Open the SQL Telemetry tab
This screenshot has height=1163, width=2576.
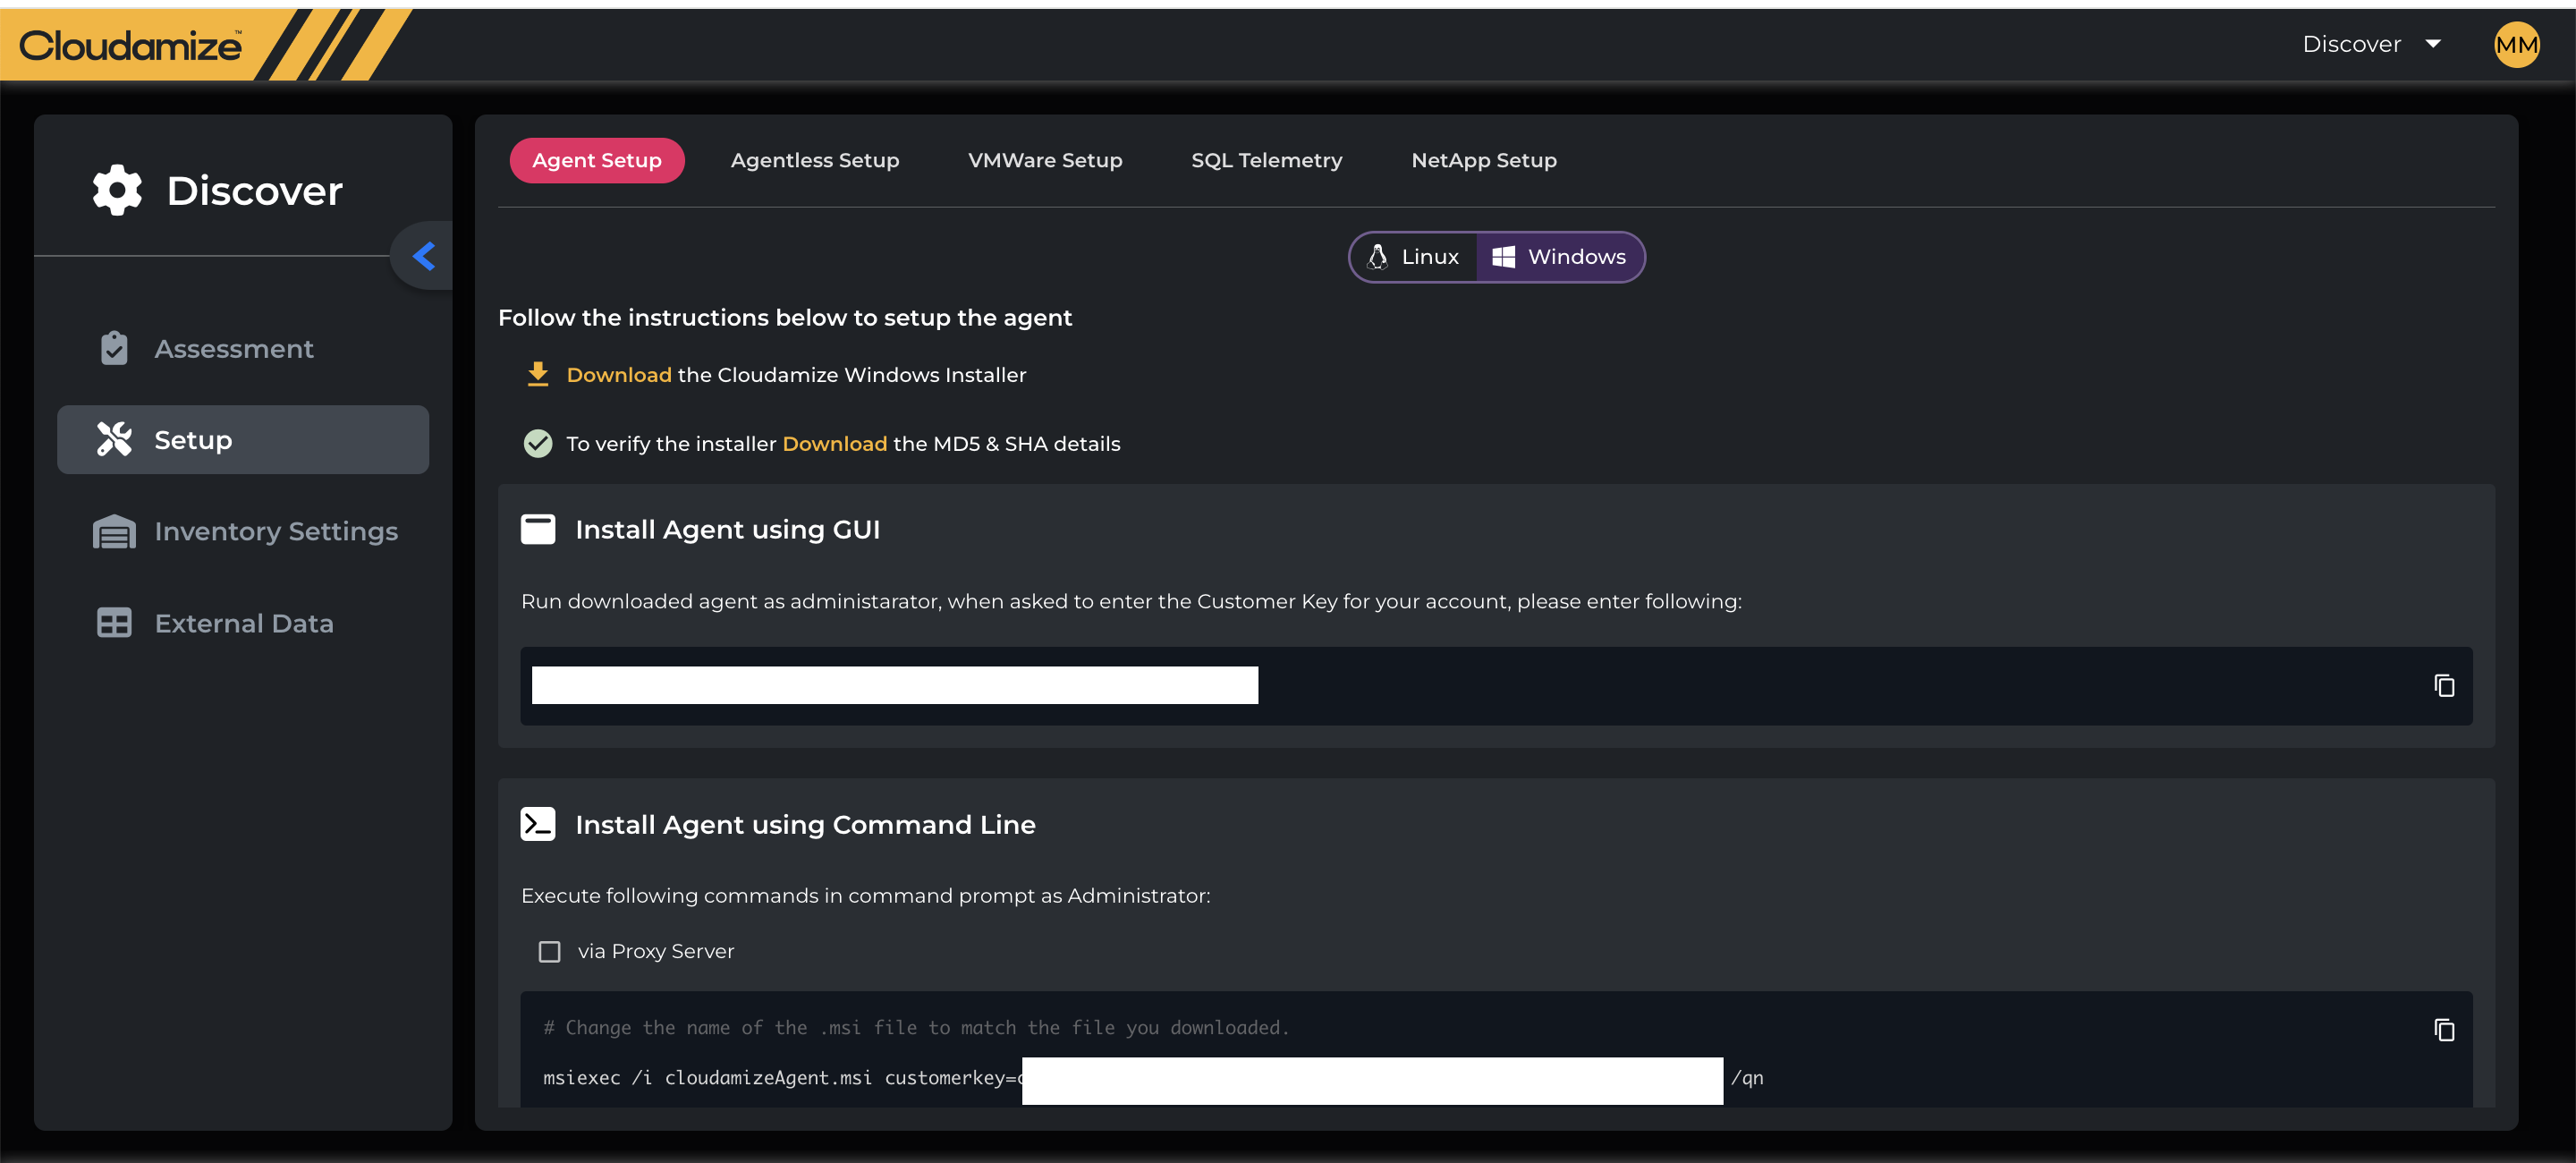tap(1266, 160)
